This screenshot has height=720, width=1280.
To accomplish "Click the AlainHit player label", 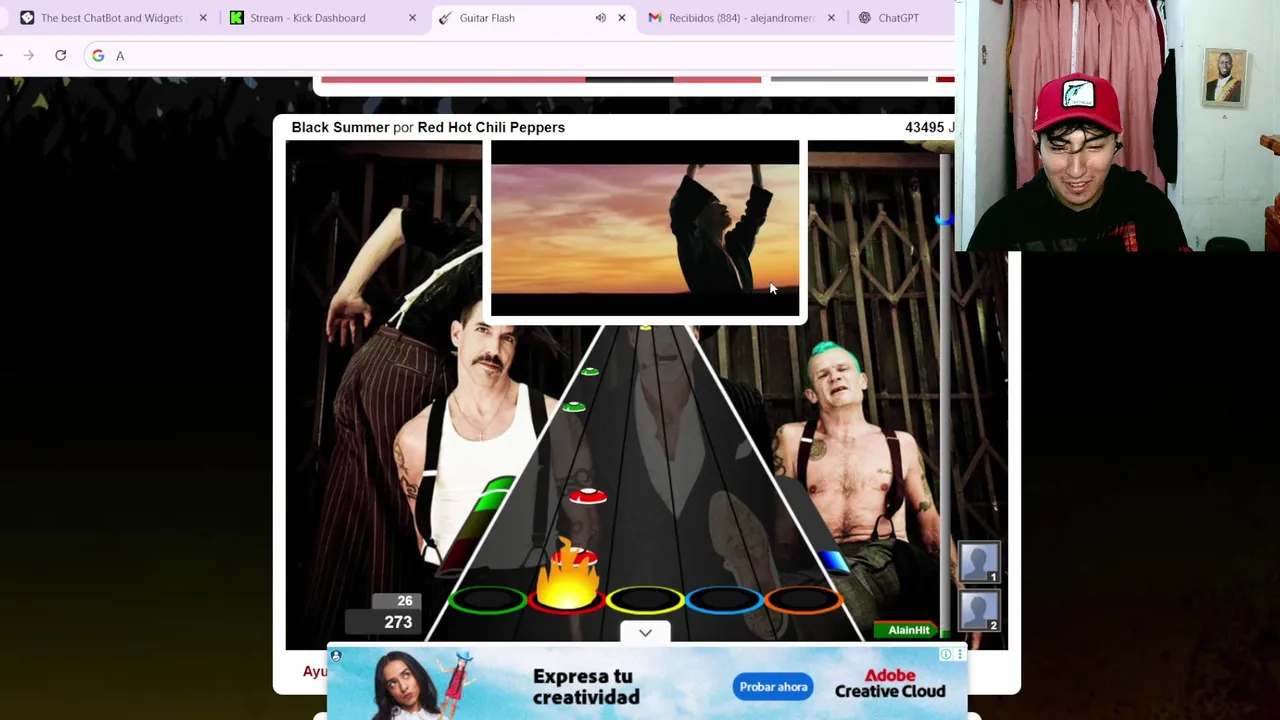I will (908, 630).
